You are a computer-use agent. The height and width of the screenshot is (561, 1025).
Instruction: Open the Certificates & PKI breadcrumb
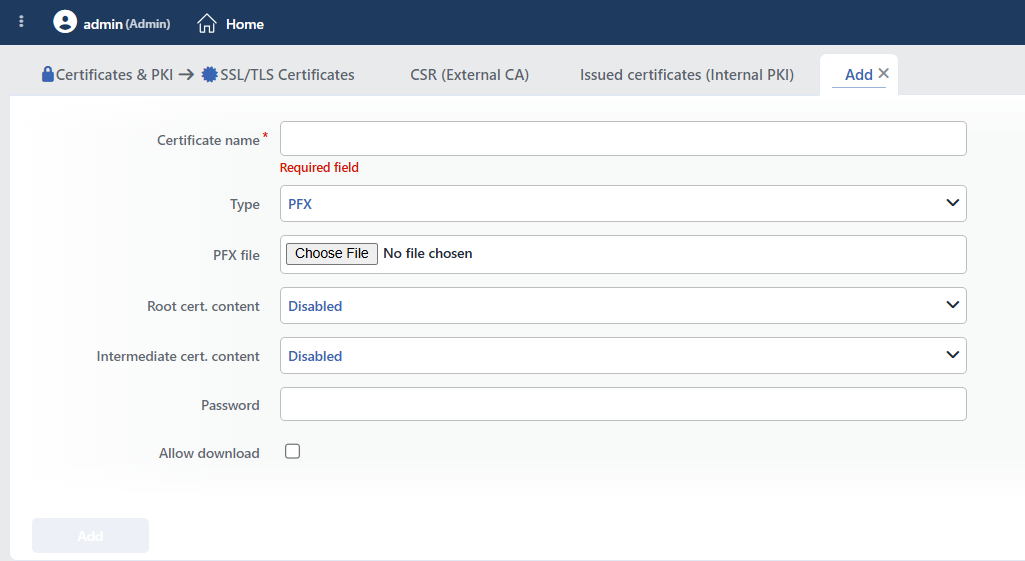114,75
